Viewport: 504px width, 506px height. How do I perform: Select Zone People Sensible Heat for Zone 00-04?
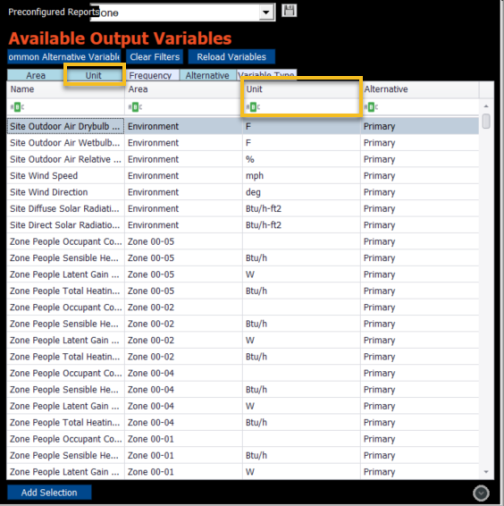(x=243, y=390)
